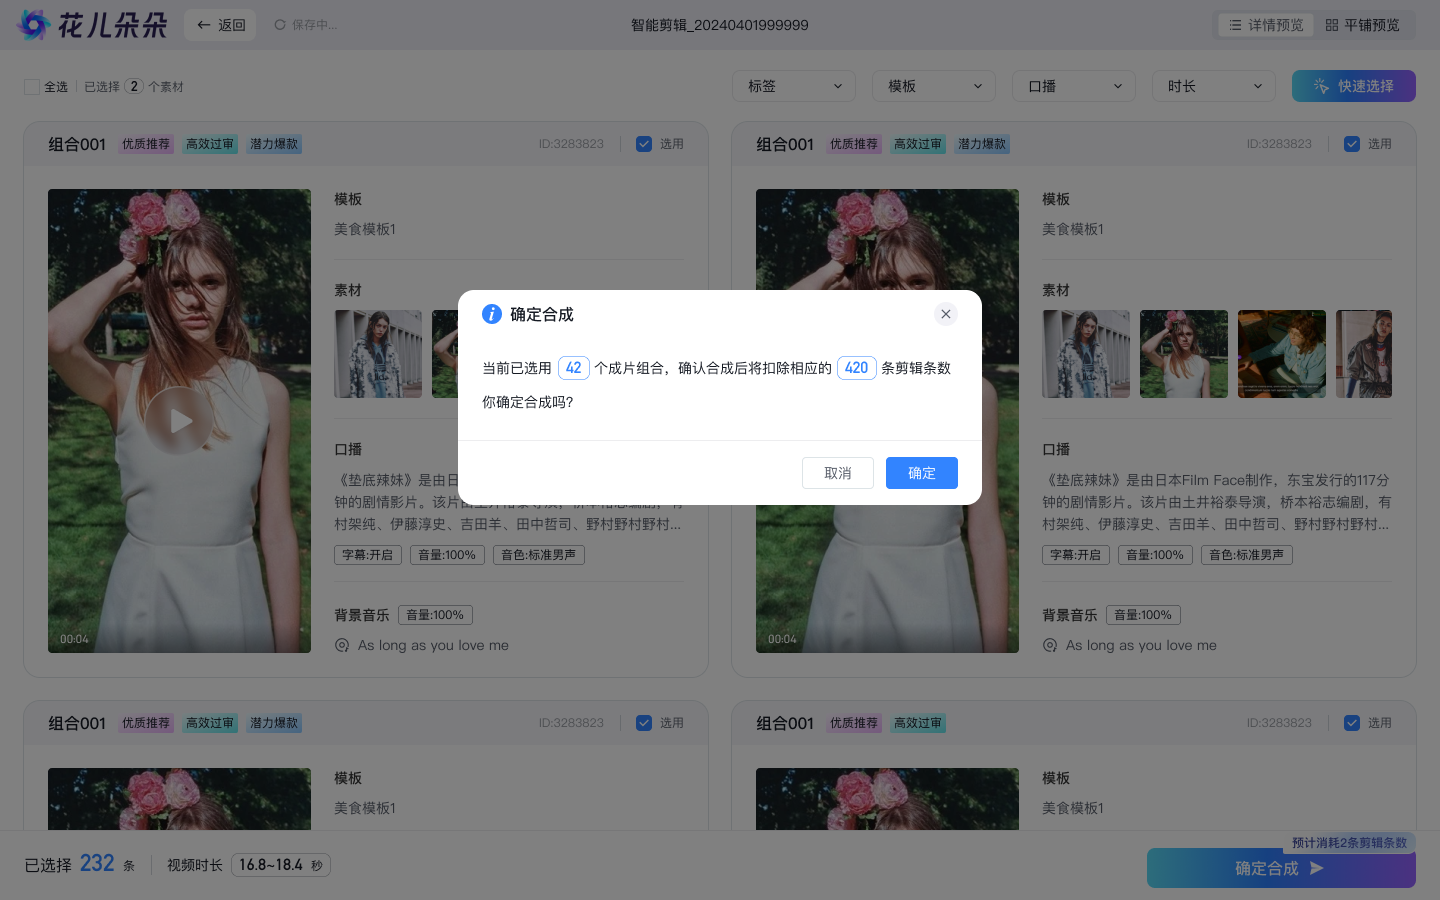Close the 确定合成 dialog with X
Image resolution: width=1440 pixels, height=900 pixels.
click(945, 314)
